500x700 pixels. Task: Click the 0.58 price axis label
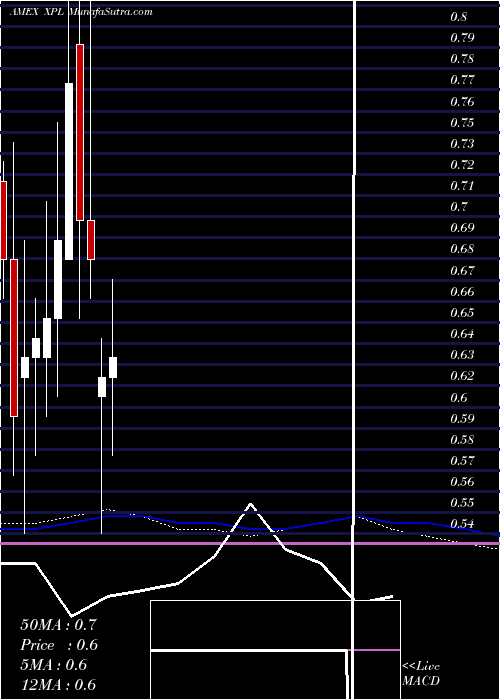coord(462,440)
